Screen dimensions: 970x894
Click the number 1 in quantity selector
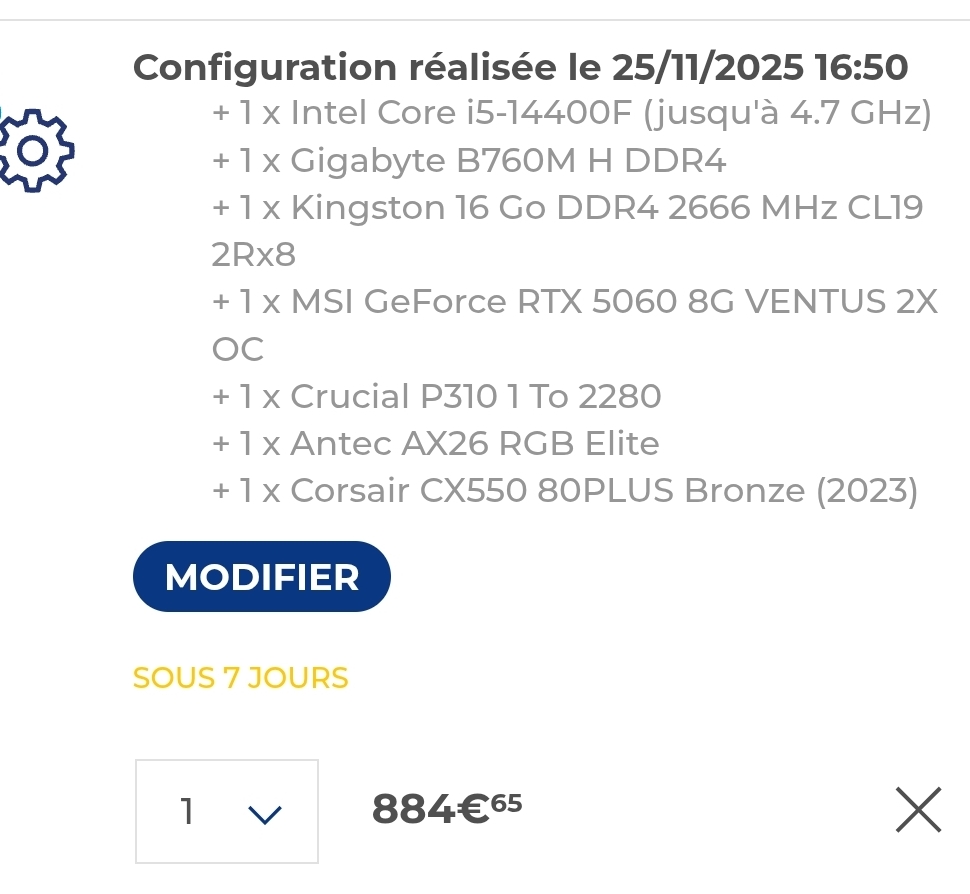click(x=187, y=811)
